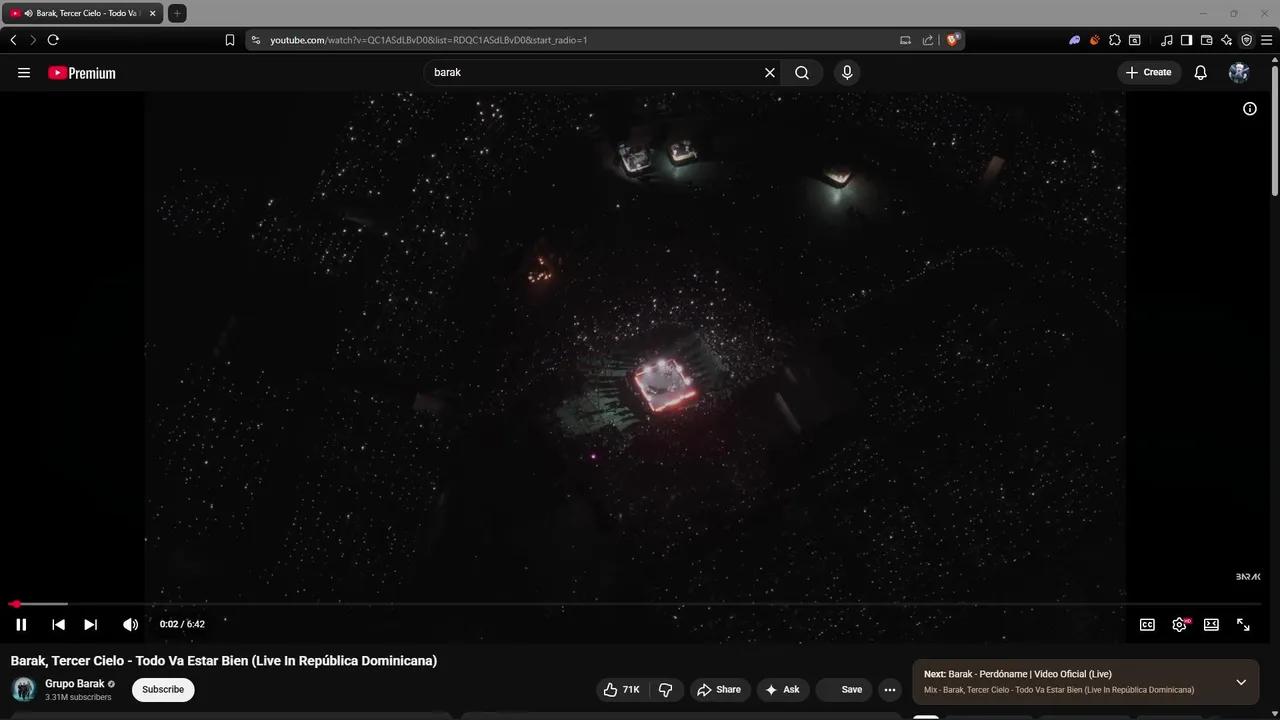Viewport: 1280px width, 720px height.
Task: Open player settings gear
Action: click(x=1180, y=625)
